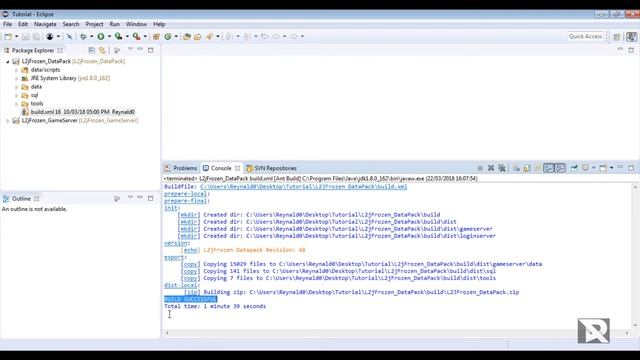Click the Forward navigation arrow icon

click(x=293, y=36)
